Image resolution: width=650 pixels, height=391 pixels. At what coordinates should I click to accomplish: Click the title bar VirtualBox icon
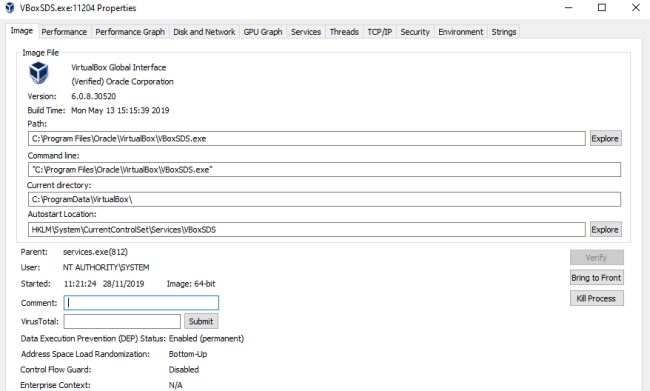point(10,8)
